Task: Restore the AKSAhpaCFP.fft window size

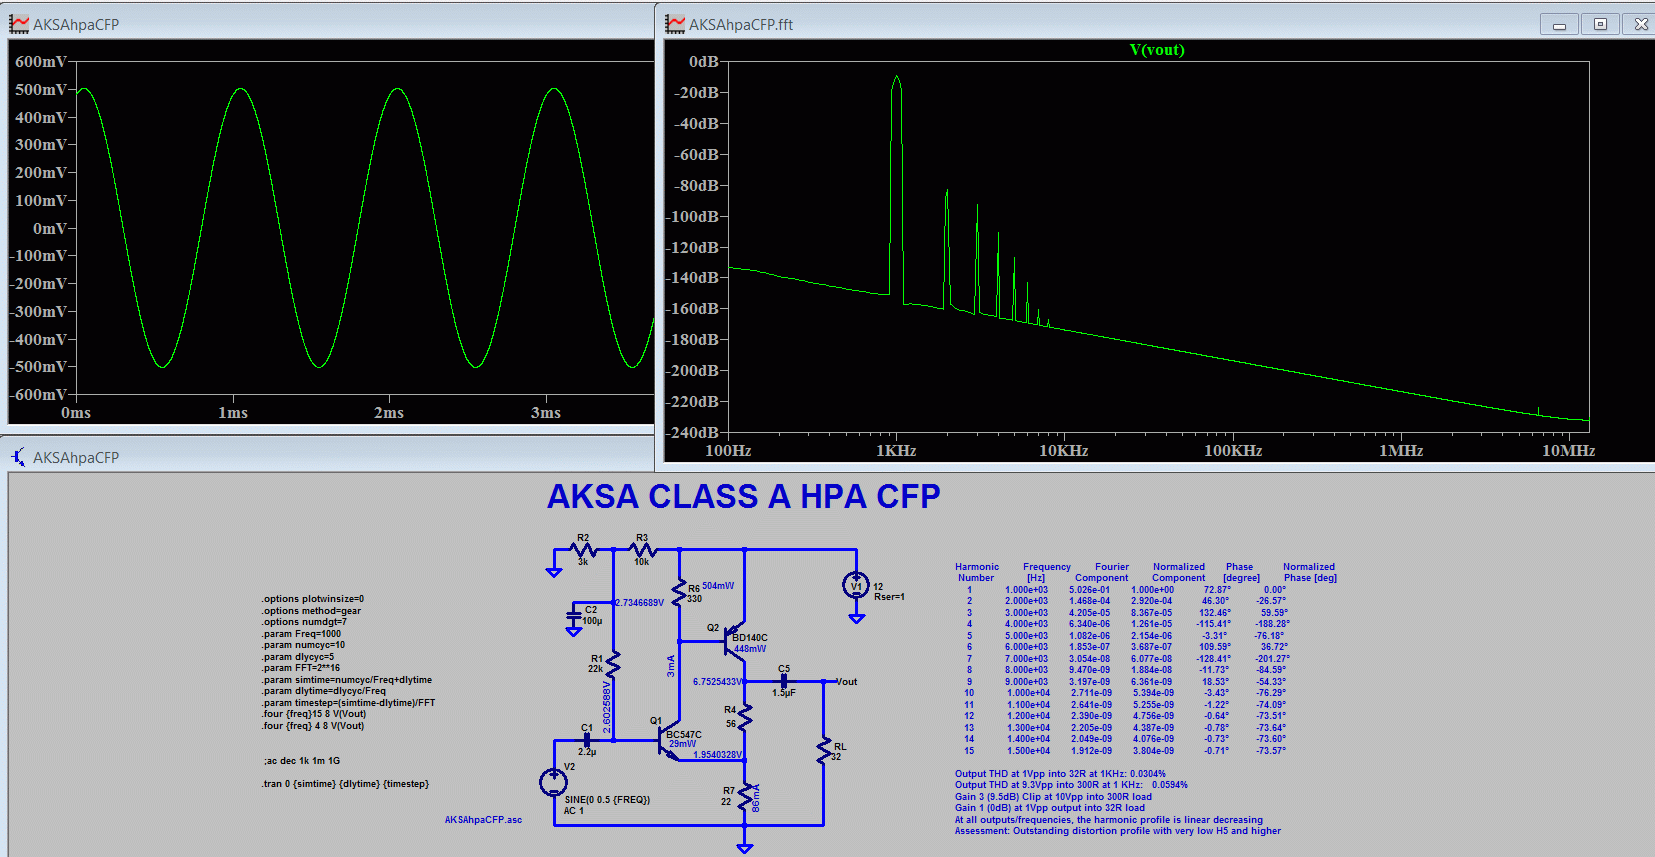Action: pos(1600,24)
